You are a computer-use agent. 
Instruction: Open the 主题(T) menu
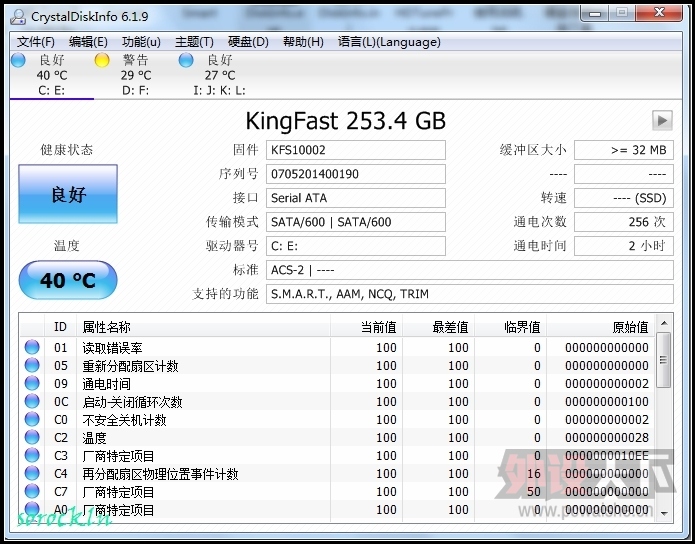(x=194, y=42)
